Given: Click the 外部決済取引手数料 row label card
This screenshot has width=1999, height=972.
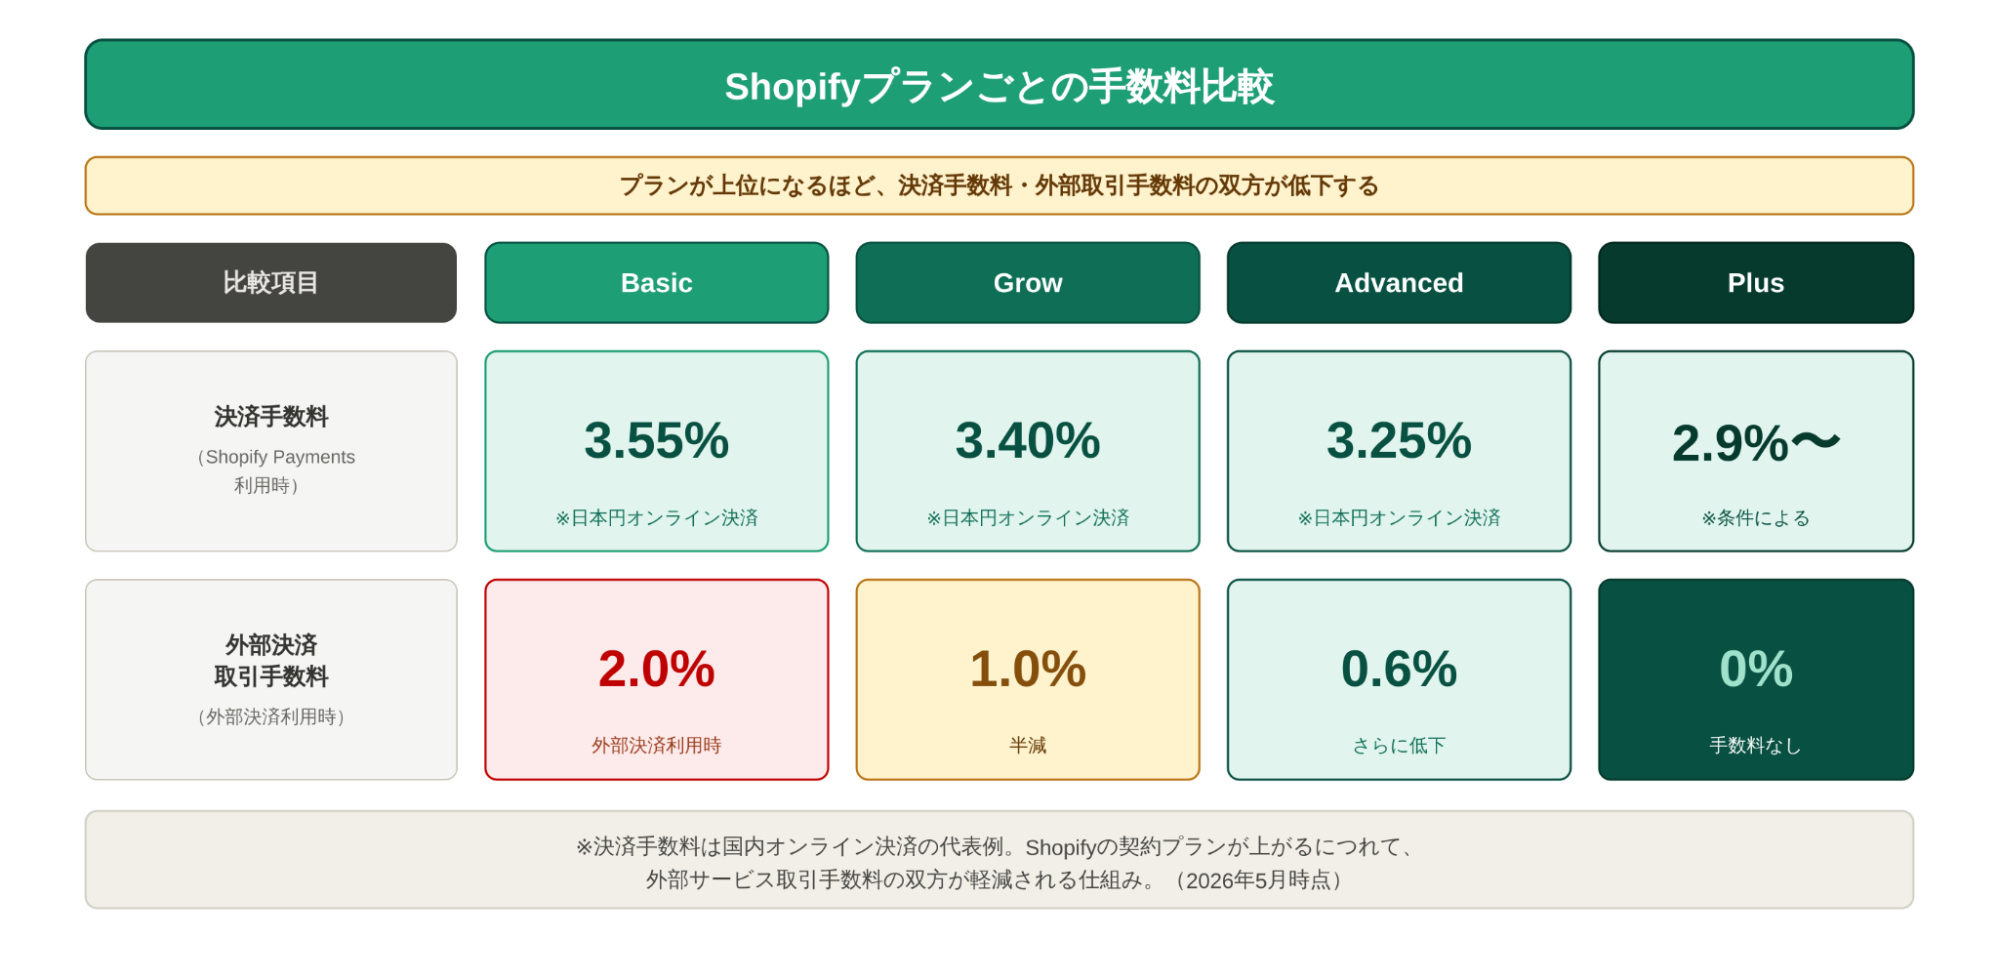Looking at the screenshot, I should 271,680.
